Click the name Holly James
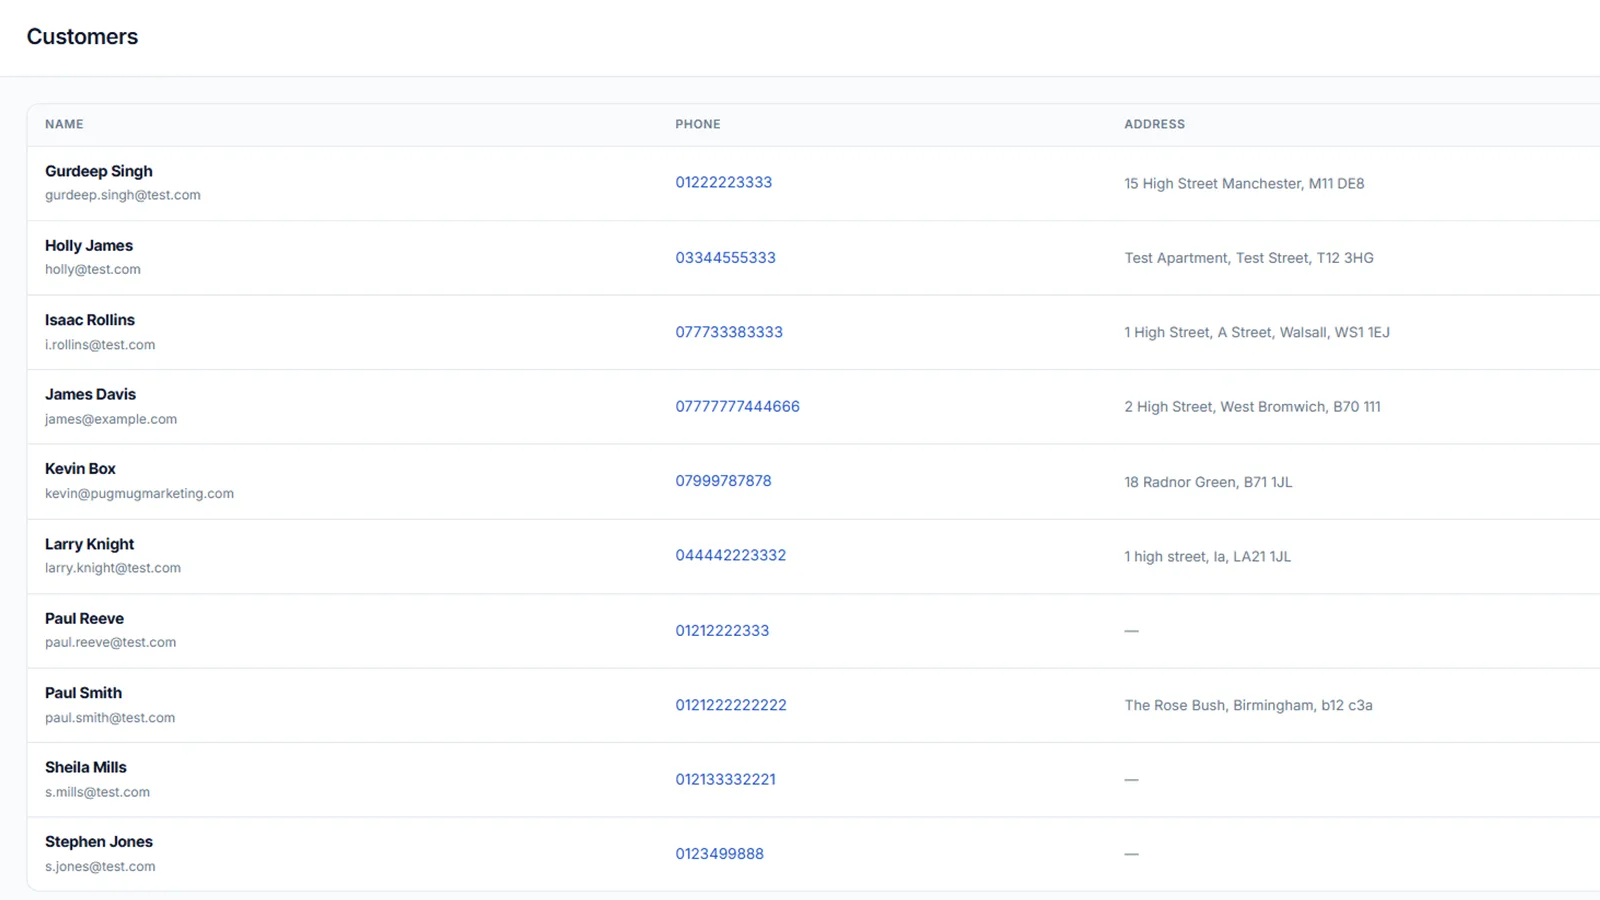Image resolution: width=1600 pixels, height=900 pixels. click(89, 245)
